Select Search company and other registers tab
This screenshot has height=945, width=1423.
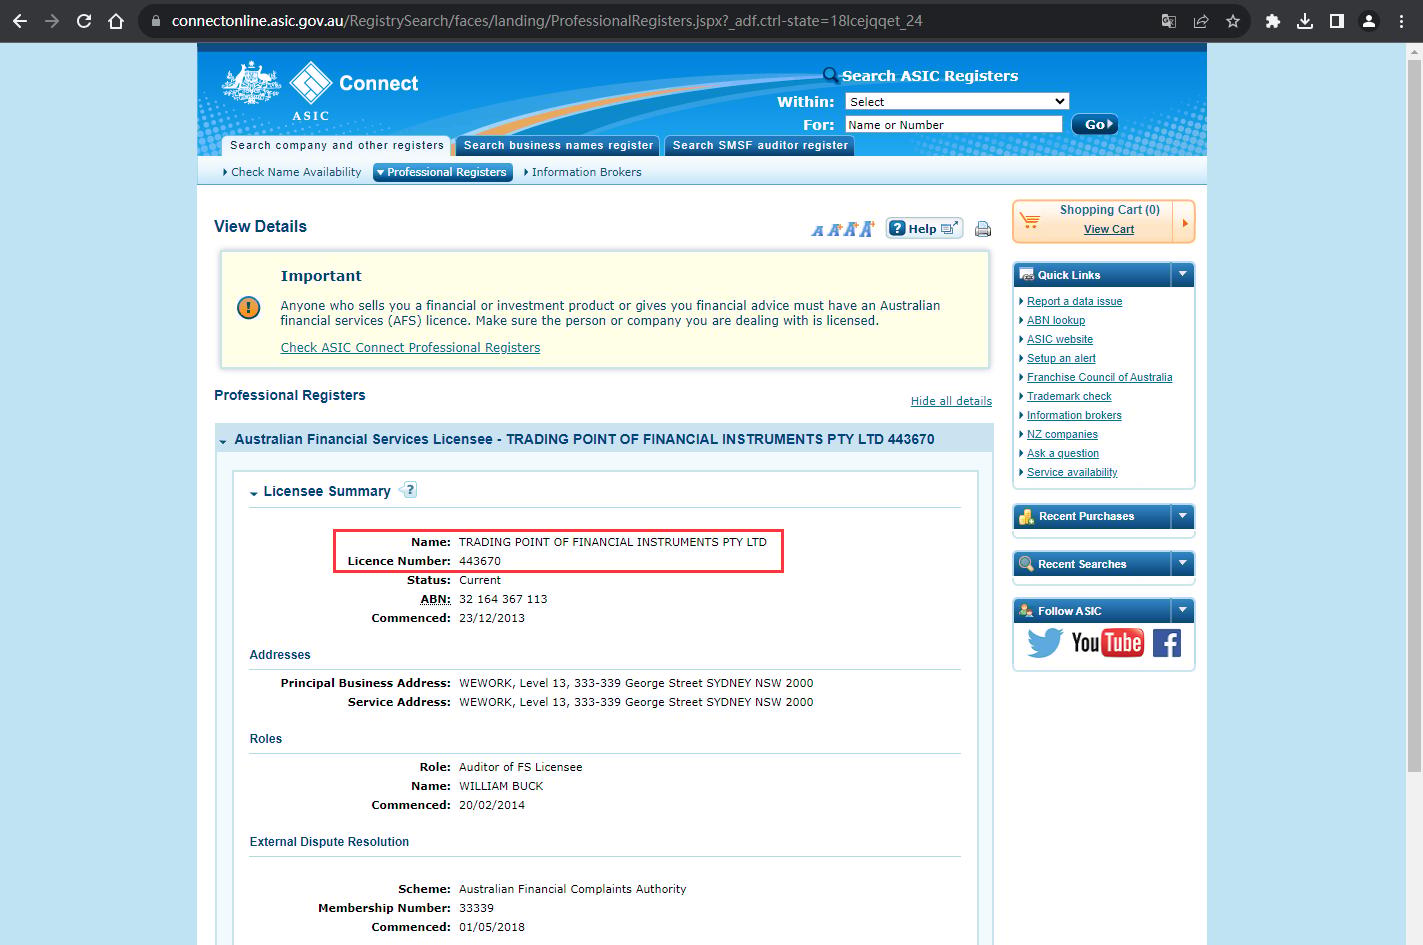click(336, 145)
